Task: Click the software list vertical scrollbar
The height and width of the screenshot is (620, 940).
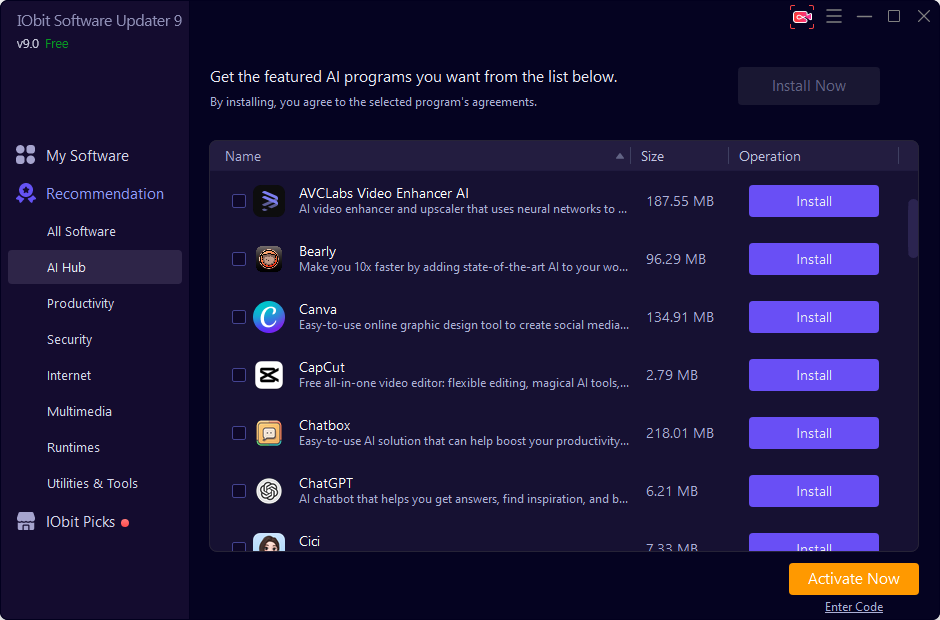Action: (913, 228)
